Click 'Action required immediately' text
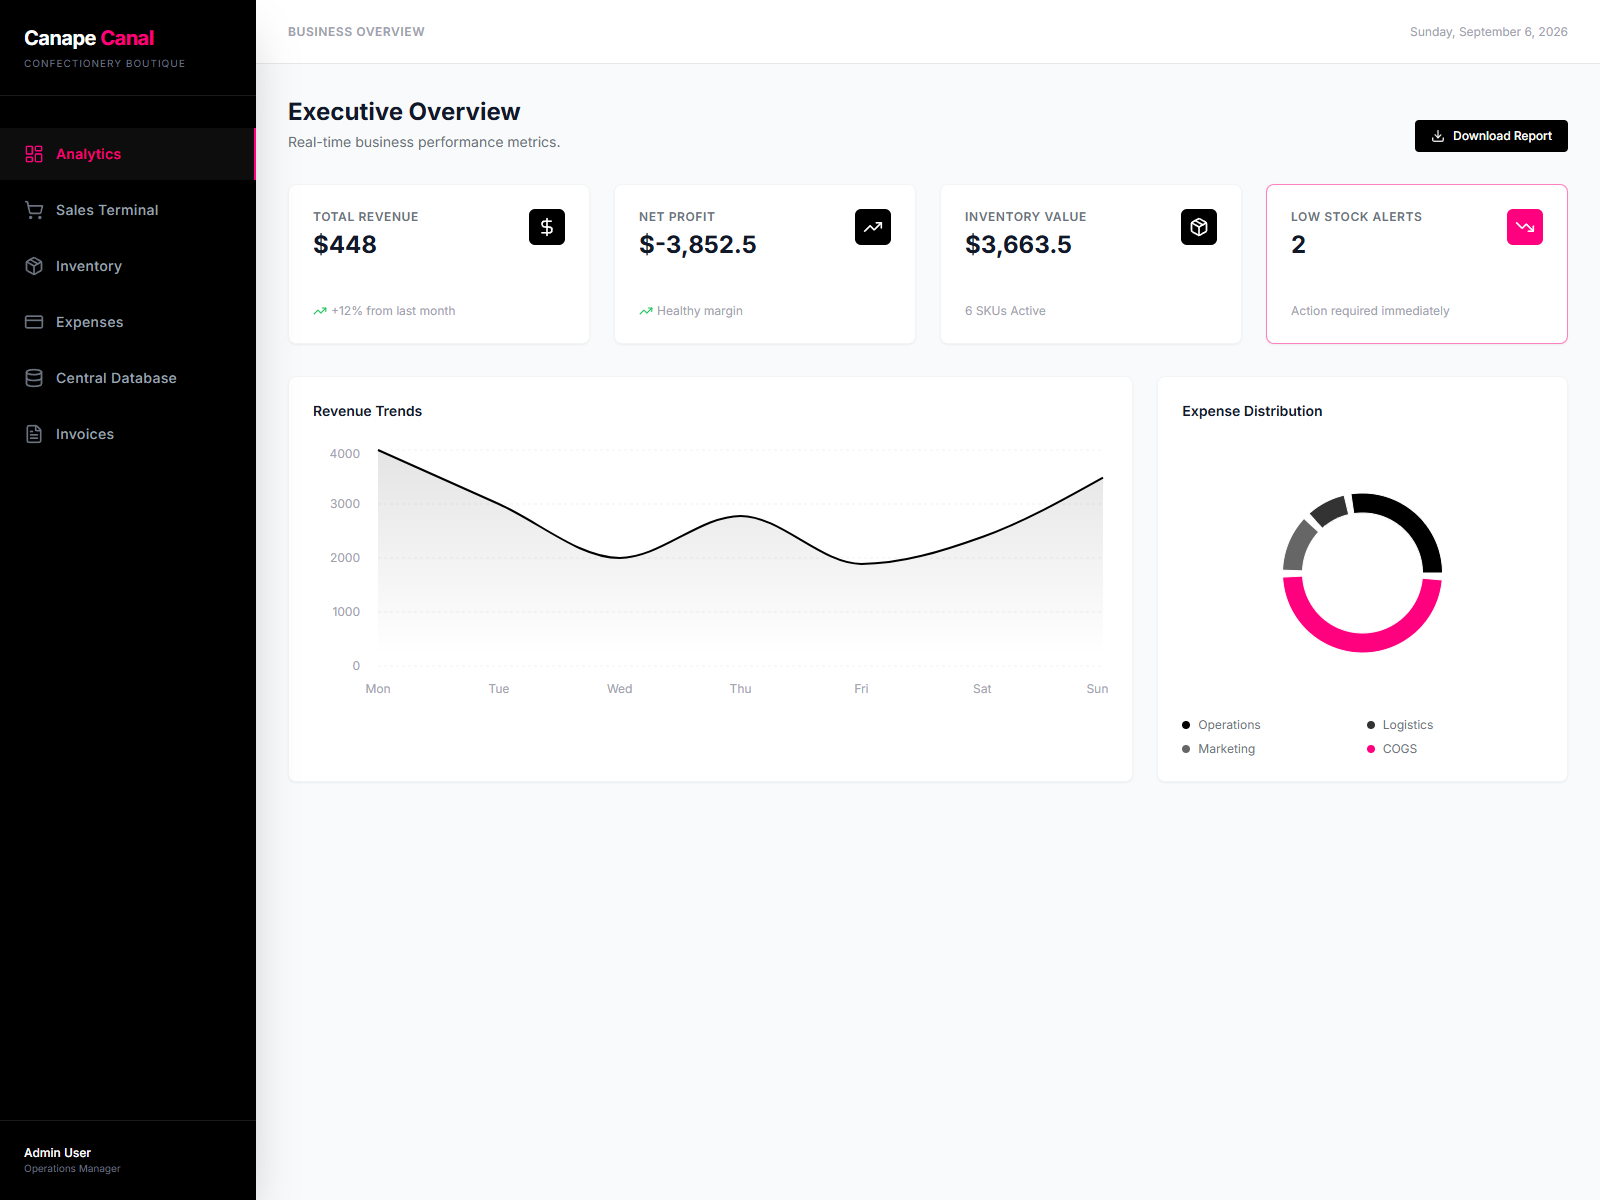The width and height of the screenshot is (1600, 1200). [x=1370, y=311]
